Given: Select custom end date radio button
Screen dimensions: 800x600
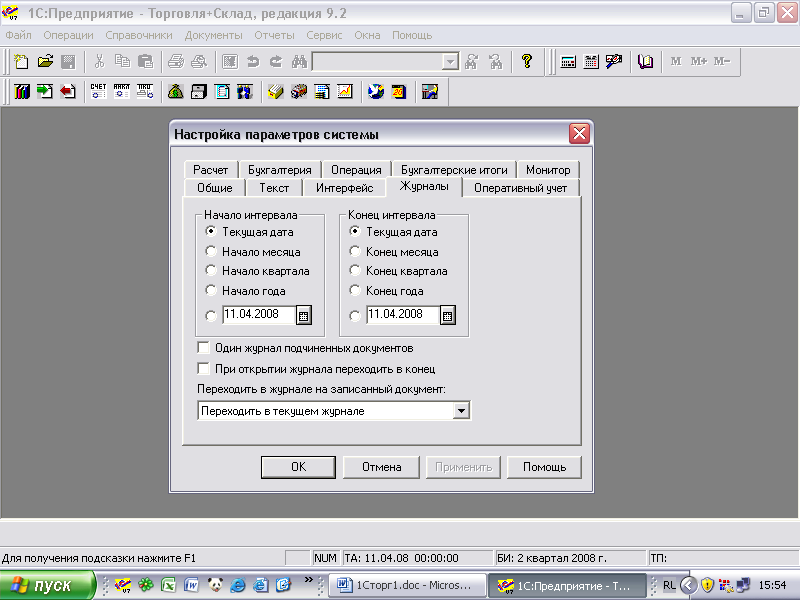Looking at the screenshot, I should click(x=355, y=316).
